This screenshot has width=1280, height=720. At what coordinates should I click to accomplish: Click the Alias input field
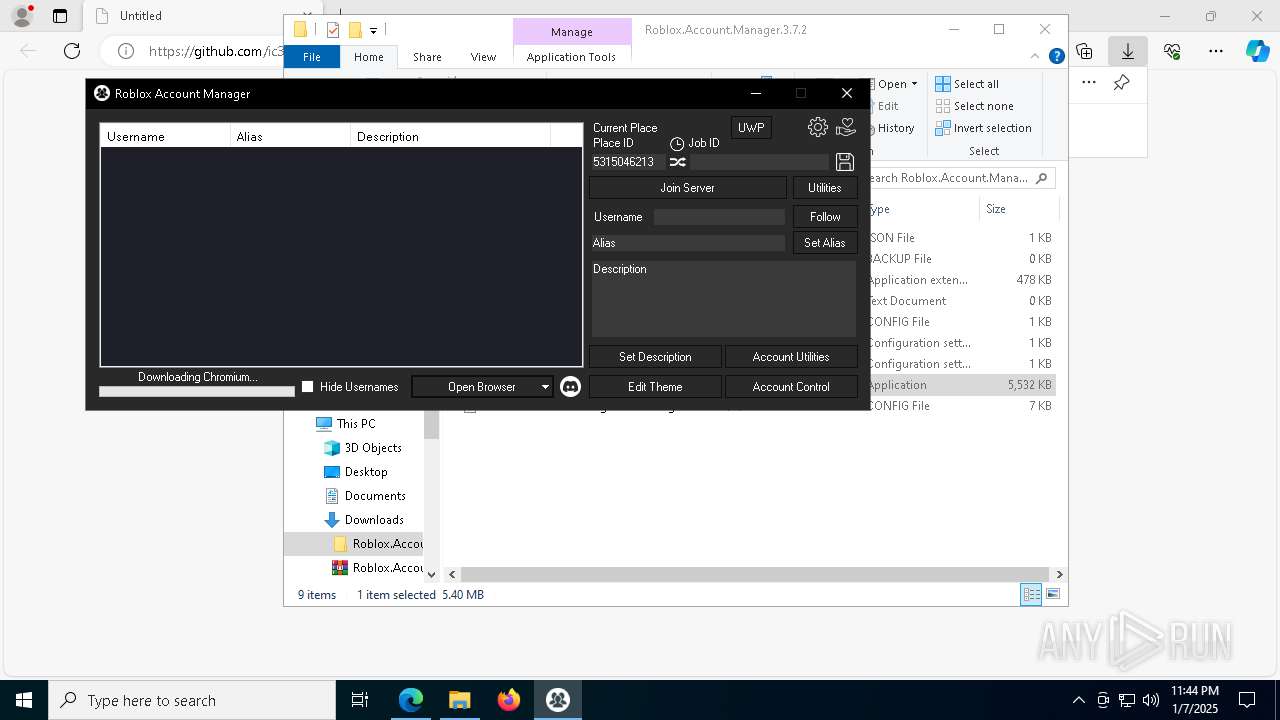point(688,243)
